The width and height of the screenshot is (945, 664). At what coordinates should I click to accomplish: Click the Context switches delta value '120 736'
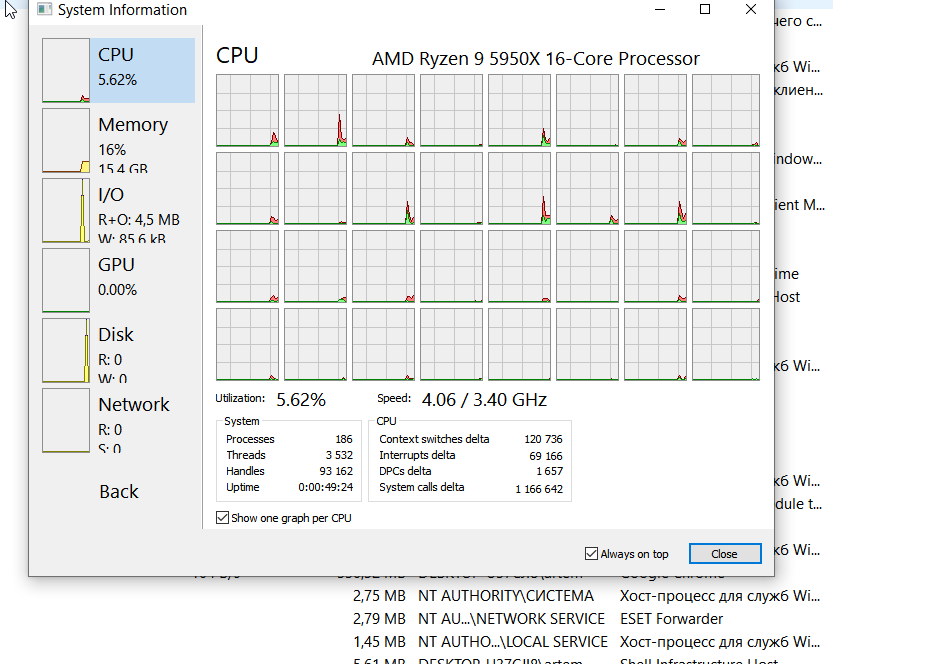click(x=543, y=439)
